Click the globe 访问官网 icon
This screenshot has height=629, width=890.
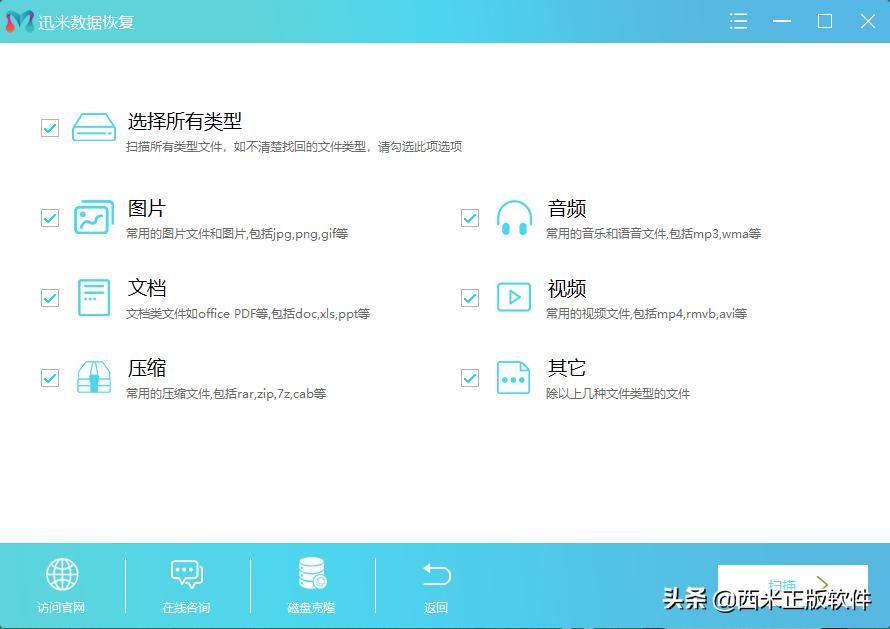pos(62,575)
